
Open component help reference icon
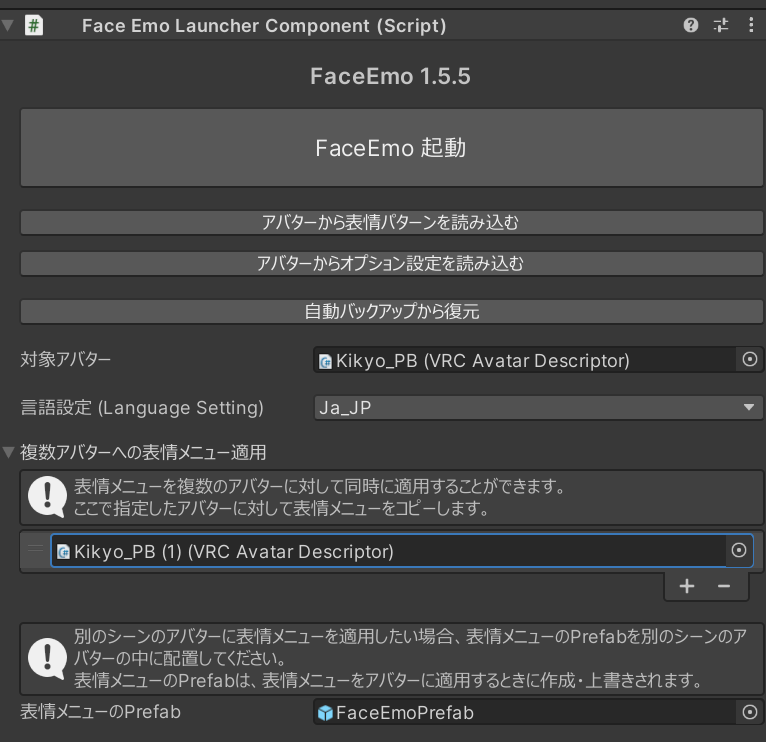coord(690,25)
